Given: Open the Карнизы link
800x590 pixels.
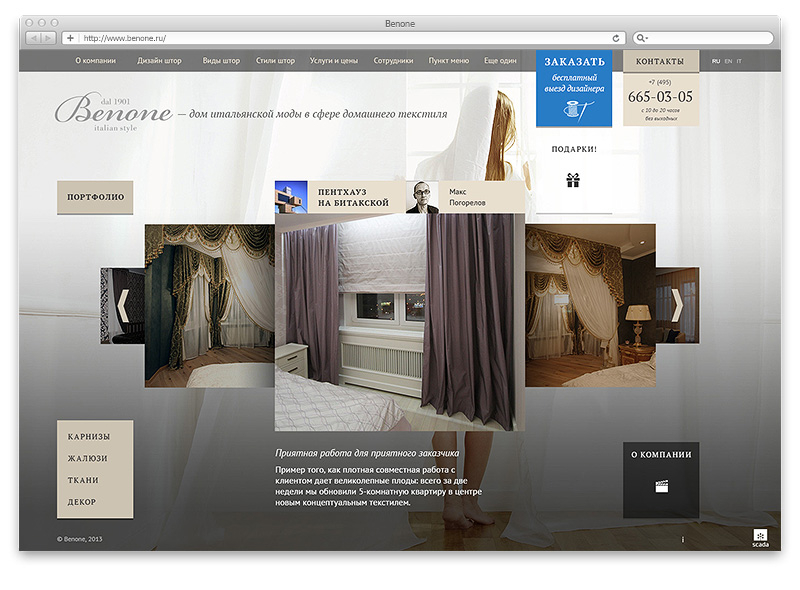Looking at the screenshot, I should pyautogui.click(x=89, y=437).
